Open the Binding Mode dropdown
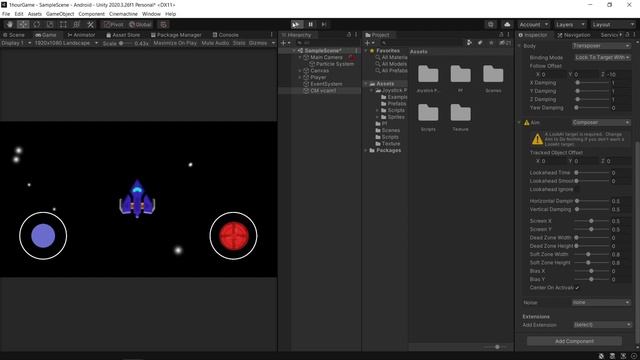 click(602, 58)
